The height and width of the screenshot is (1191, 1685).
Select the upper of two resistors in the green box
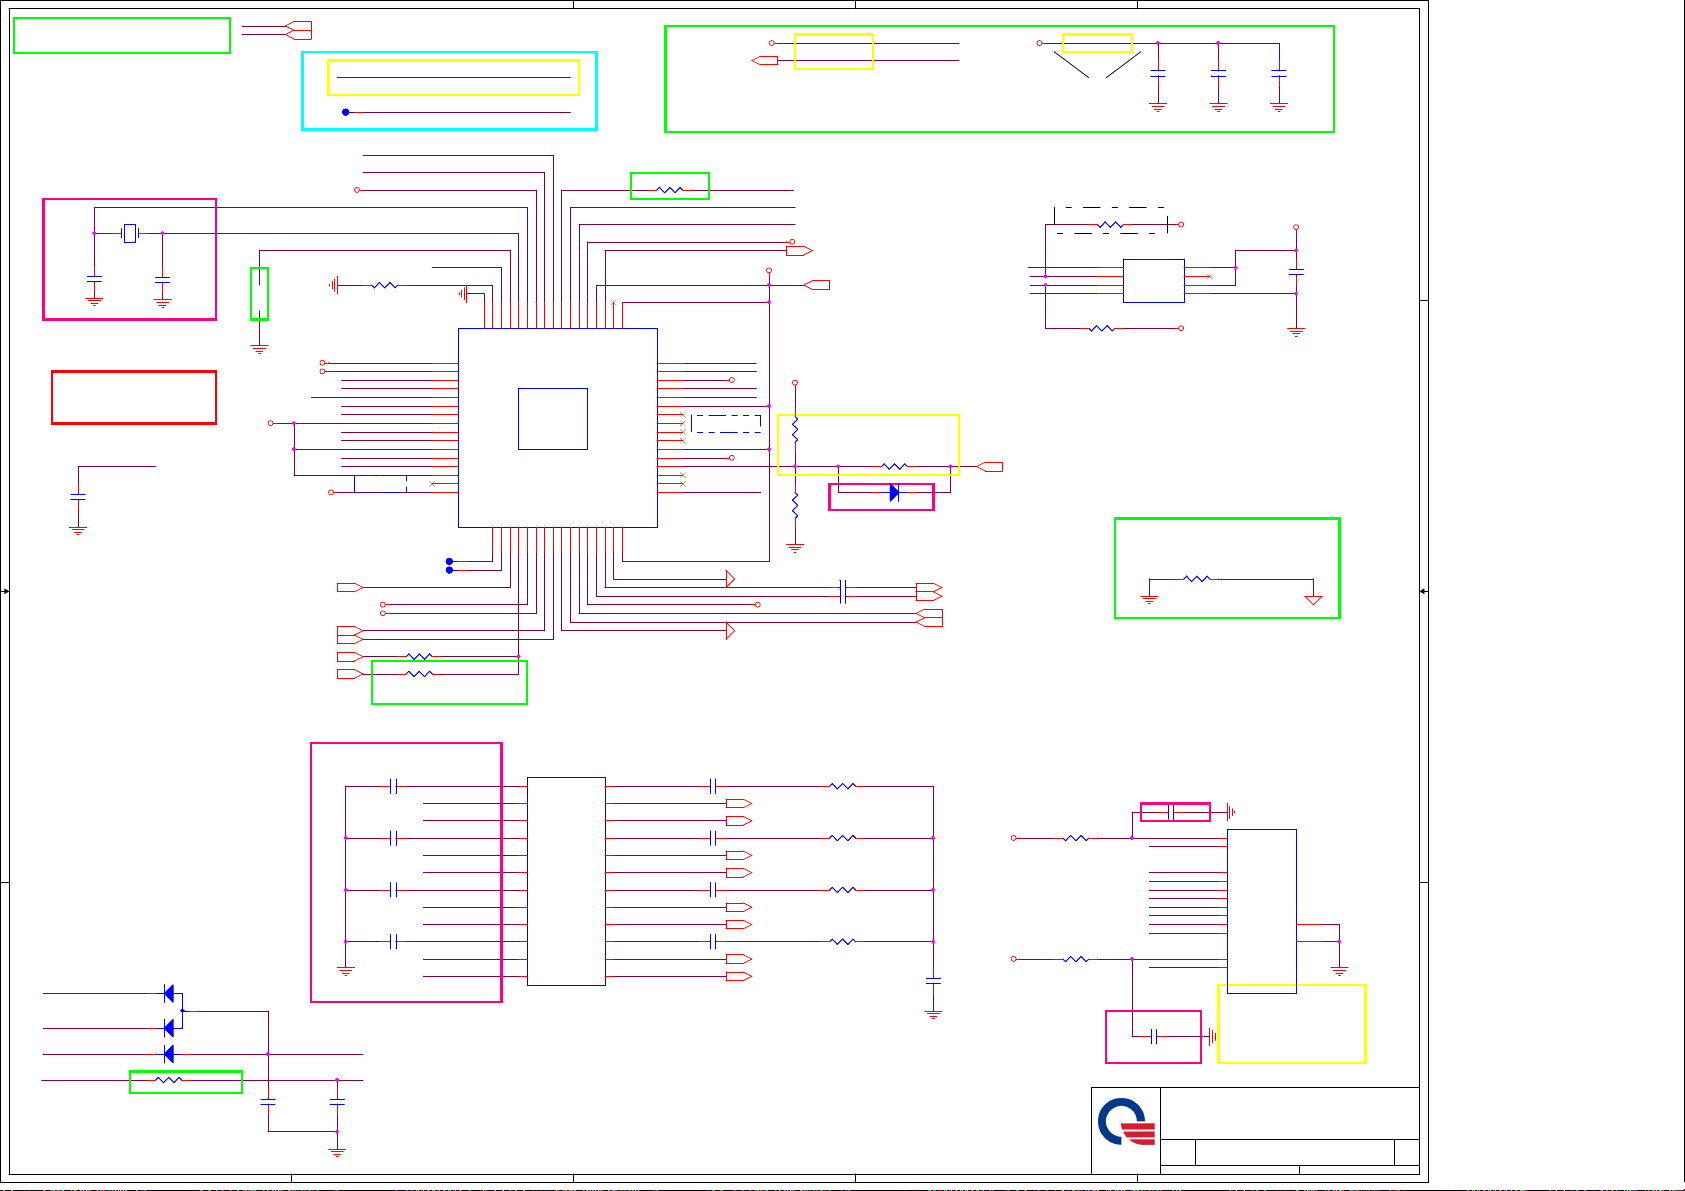pos(420,656)
